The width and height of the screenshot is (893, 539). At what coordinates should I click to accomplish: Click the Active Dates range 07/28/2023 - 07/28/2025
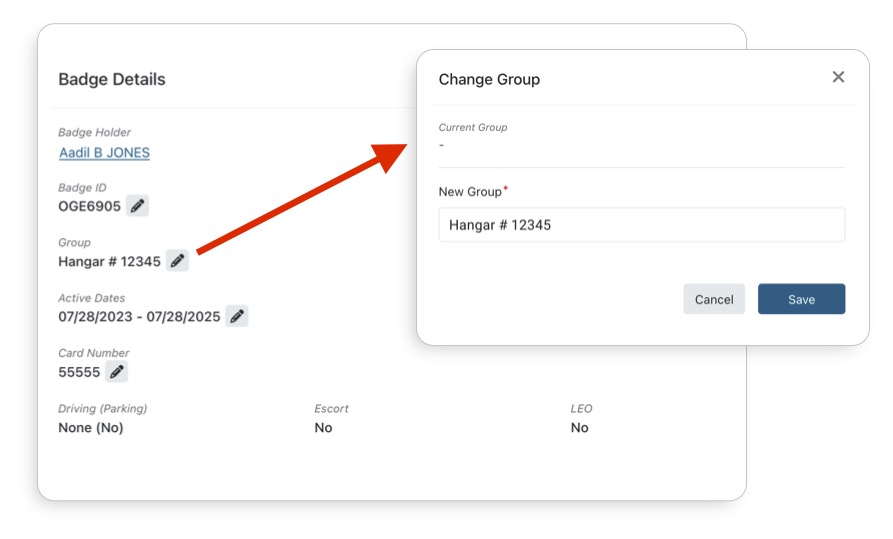[x=139, y=317]
